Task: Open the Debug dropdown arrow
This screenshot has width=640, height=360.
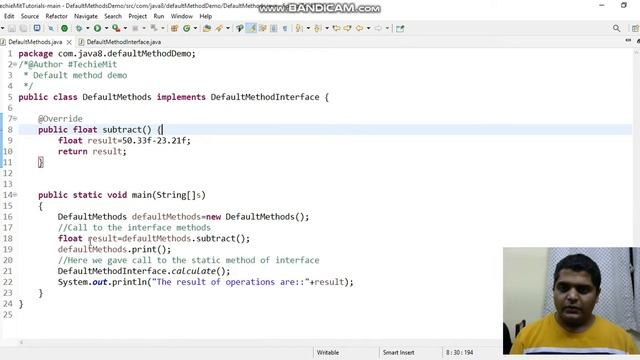Action: pos(87,28)
